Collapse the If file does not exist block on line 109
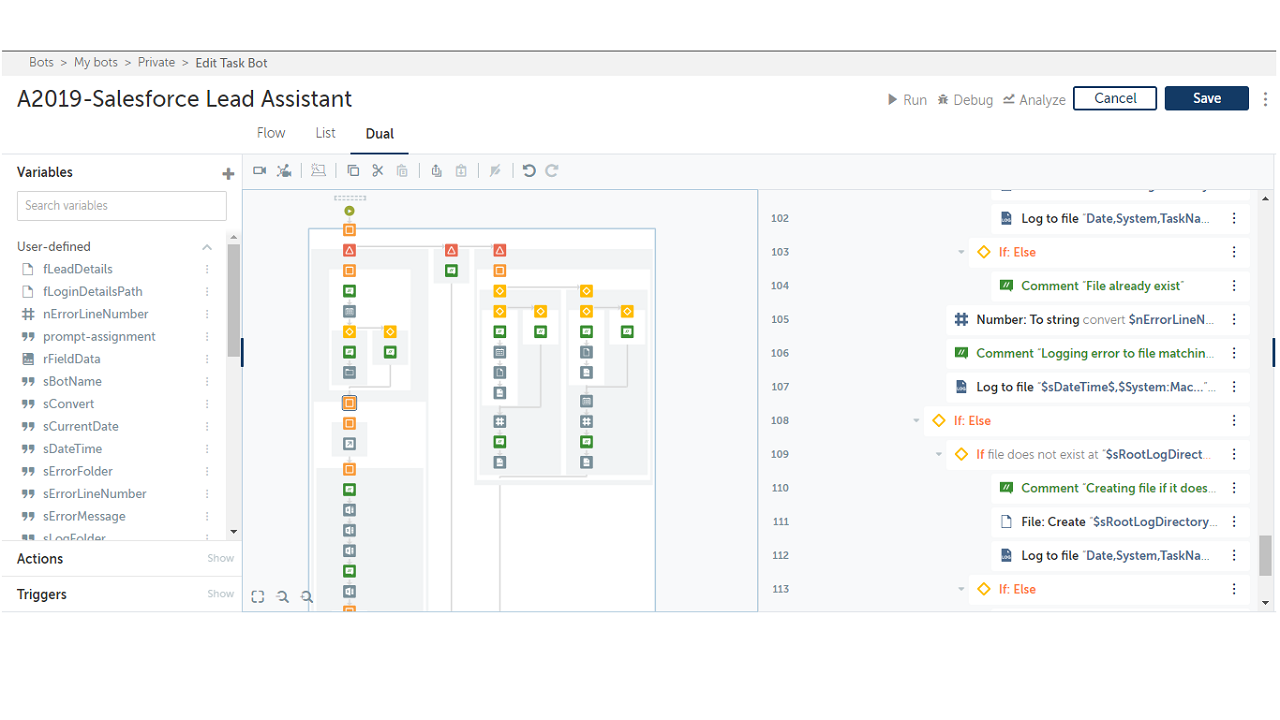This screenshot has width=1280, height=720. (x=938, y=455)
